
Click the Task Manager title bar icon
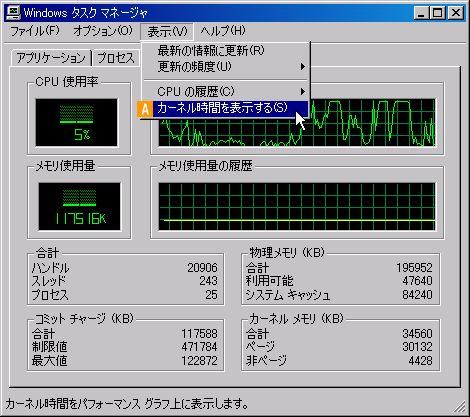(x=13, y=13)
